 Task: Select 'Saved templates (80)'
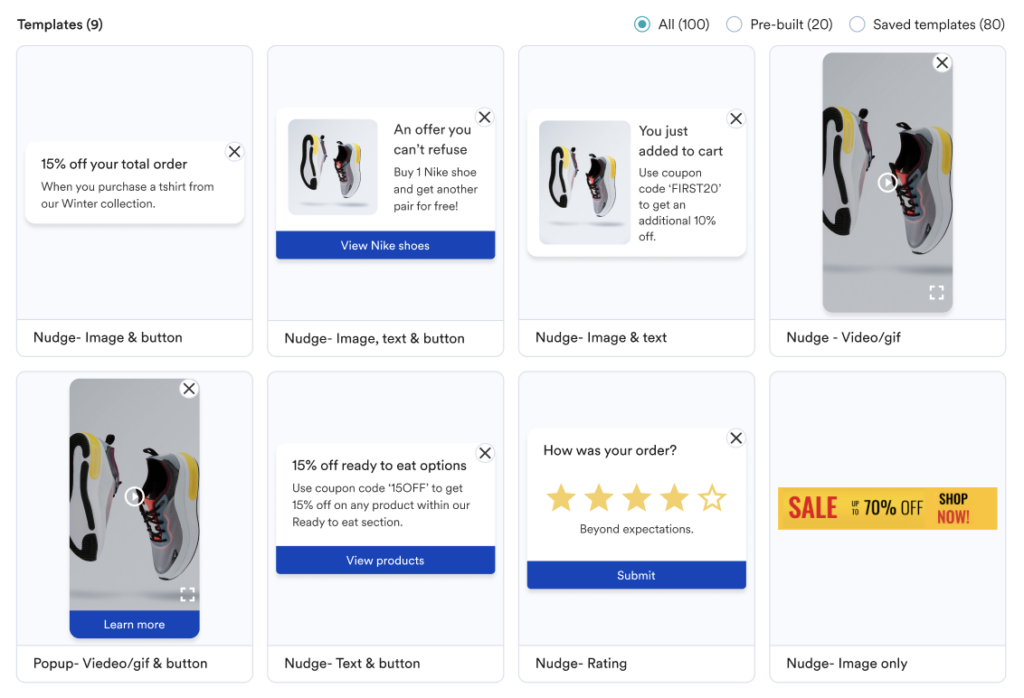tap(856, 24)
